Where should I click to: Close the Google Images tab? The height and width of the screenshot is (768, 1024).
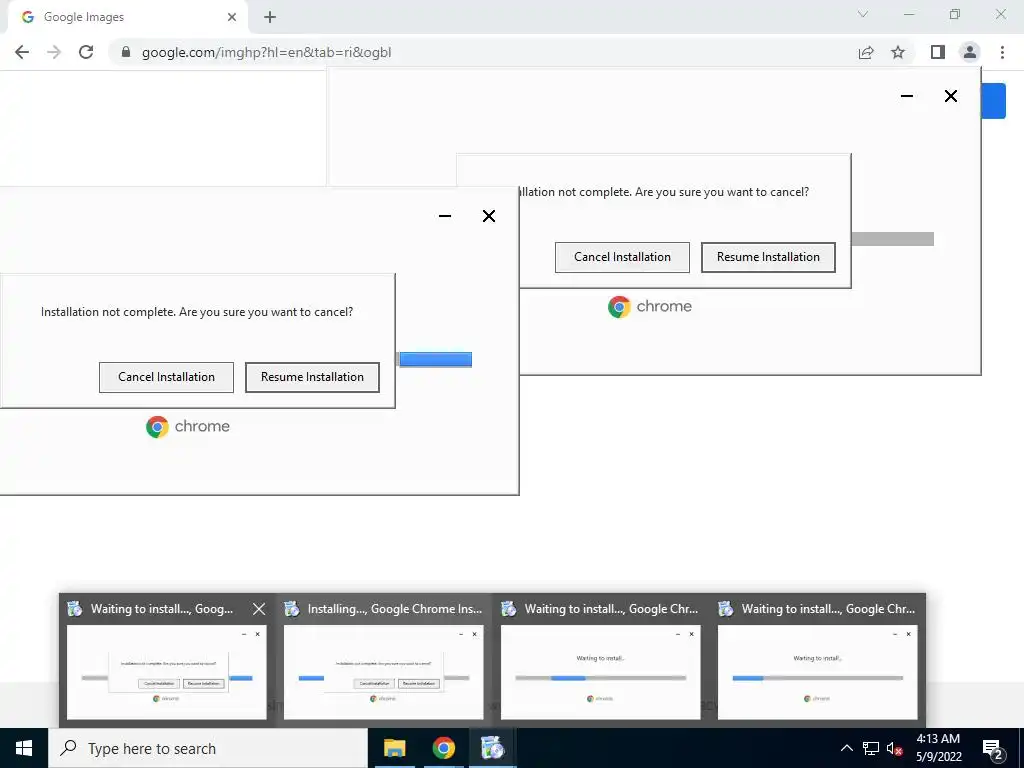pos(232,17)
